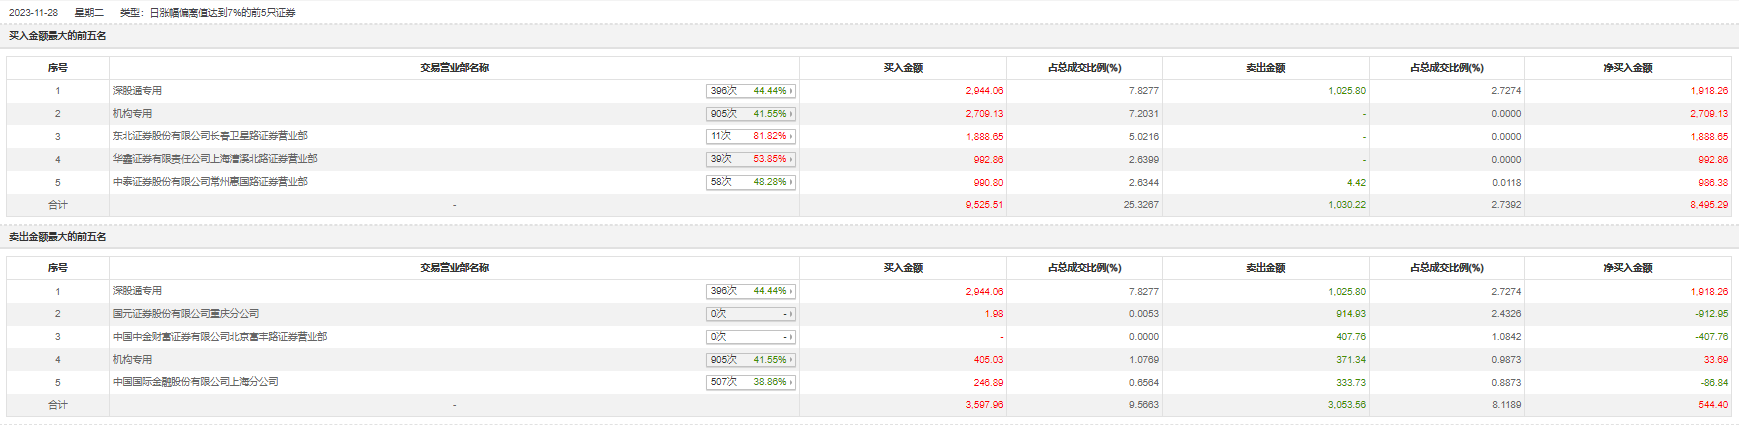Expand the 507次 38.86% badge arrow
The image size is (1739, 427).
[791, 382]
